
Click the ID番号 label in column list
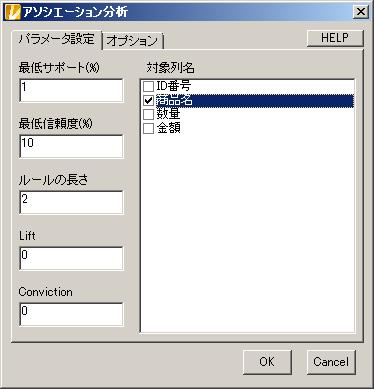[173, 86]
